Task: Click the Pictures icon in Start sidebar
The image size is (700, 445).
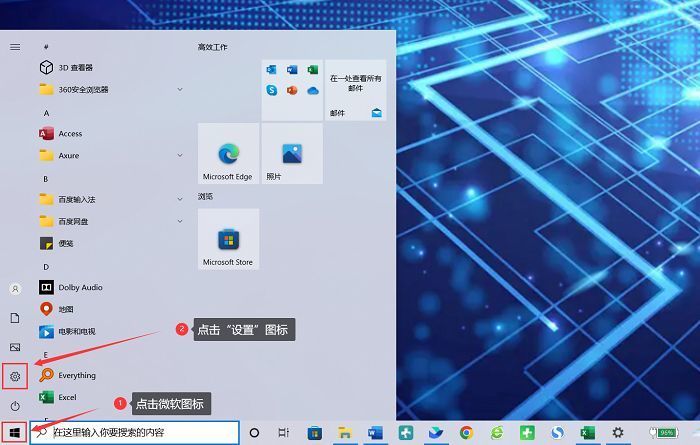Action: click(15, 347)
